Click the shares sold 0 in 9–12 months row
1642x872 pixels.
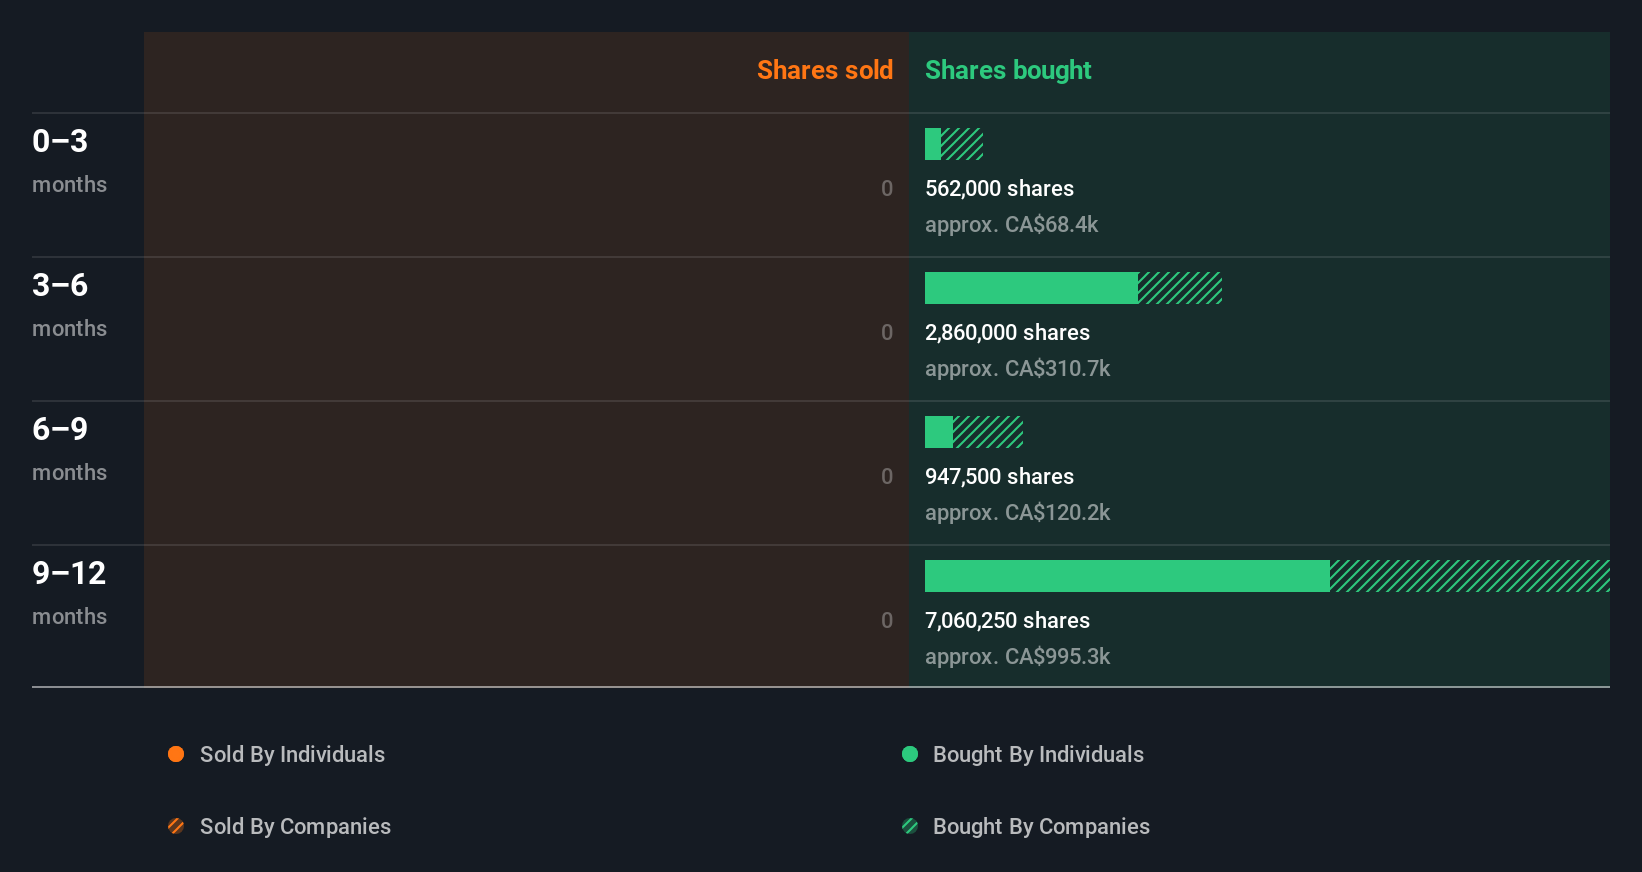click(x=887, y=620)
